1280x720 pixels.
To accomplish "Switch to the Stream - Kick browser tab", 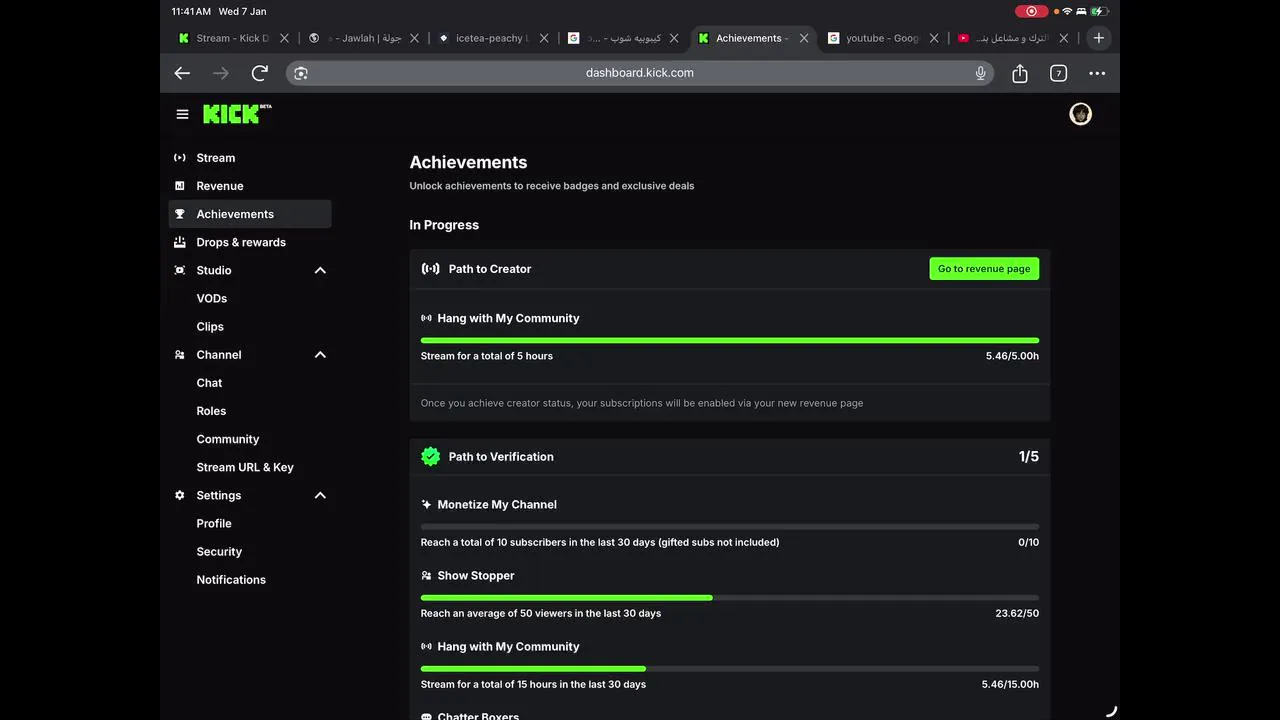I will 232,38.
